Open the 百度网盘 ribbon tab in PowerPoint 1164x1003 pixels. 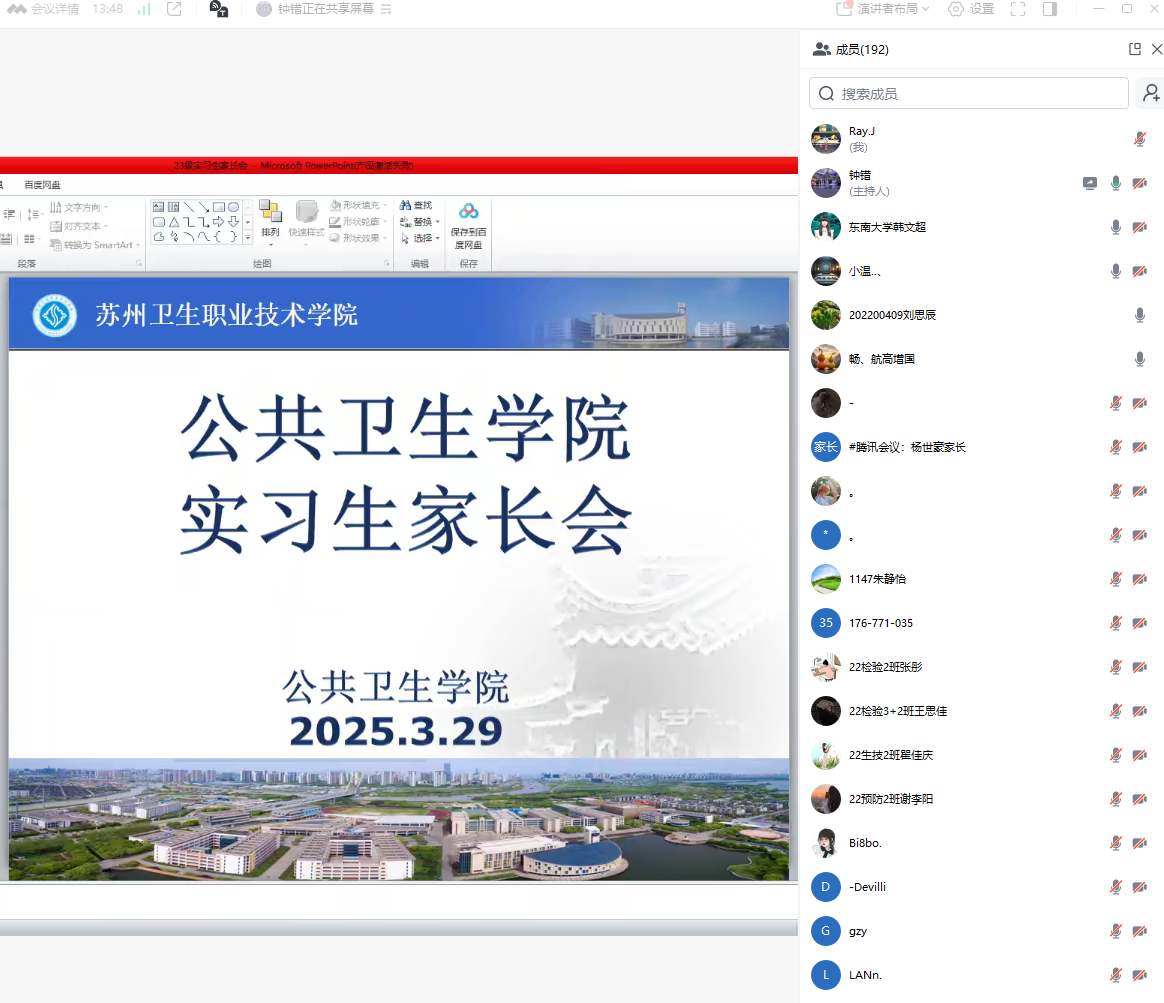pyautogui.click(x=42, y=185)
